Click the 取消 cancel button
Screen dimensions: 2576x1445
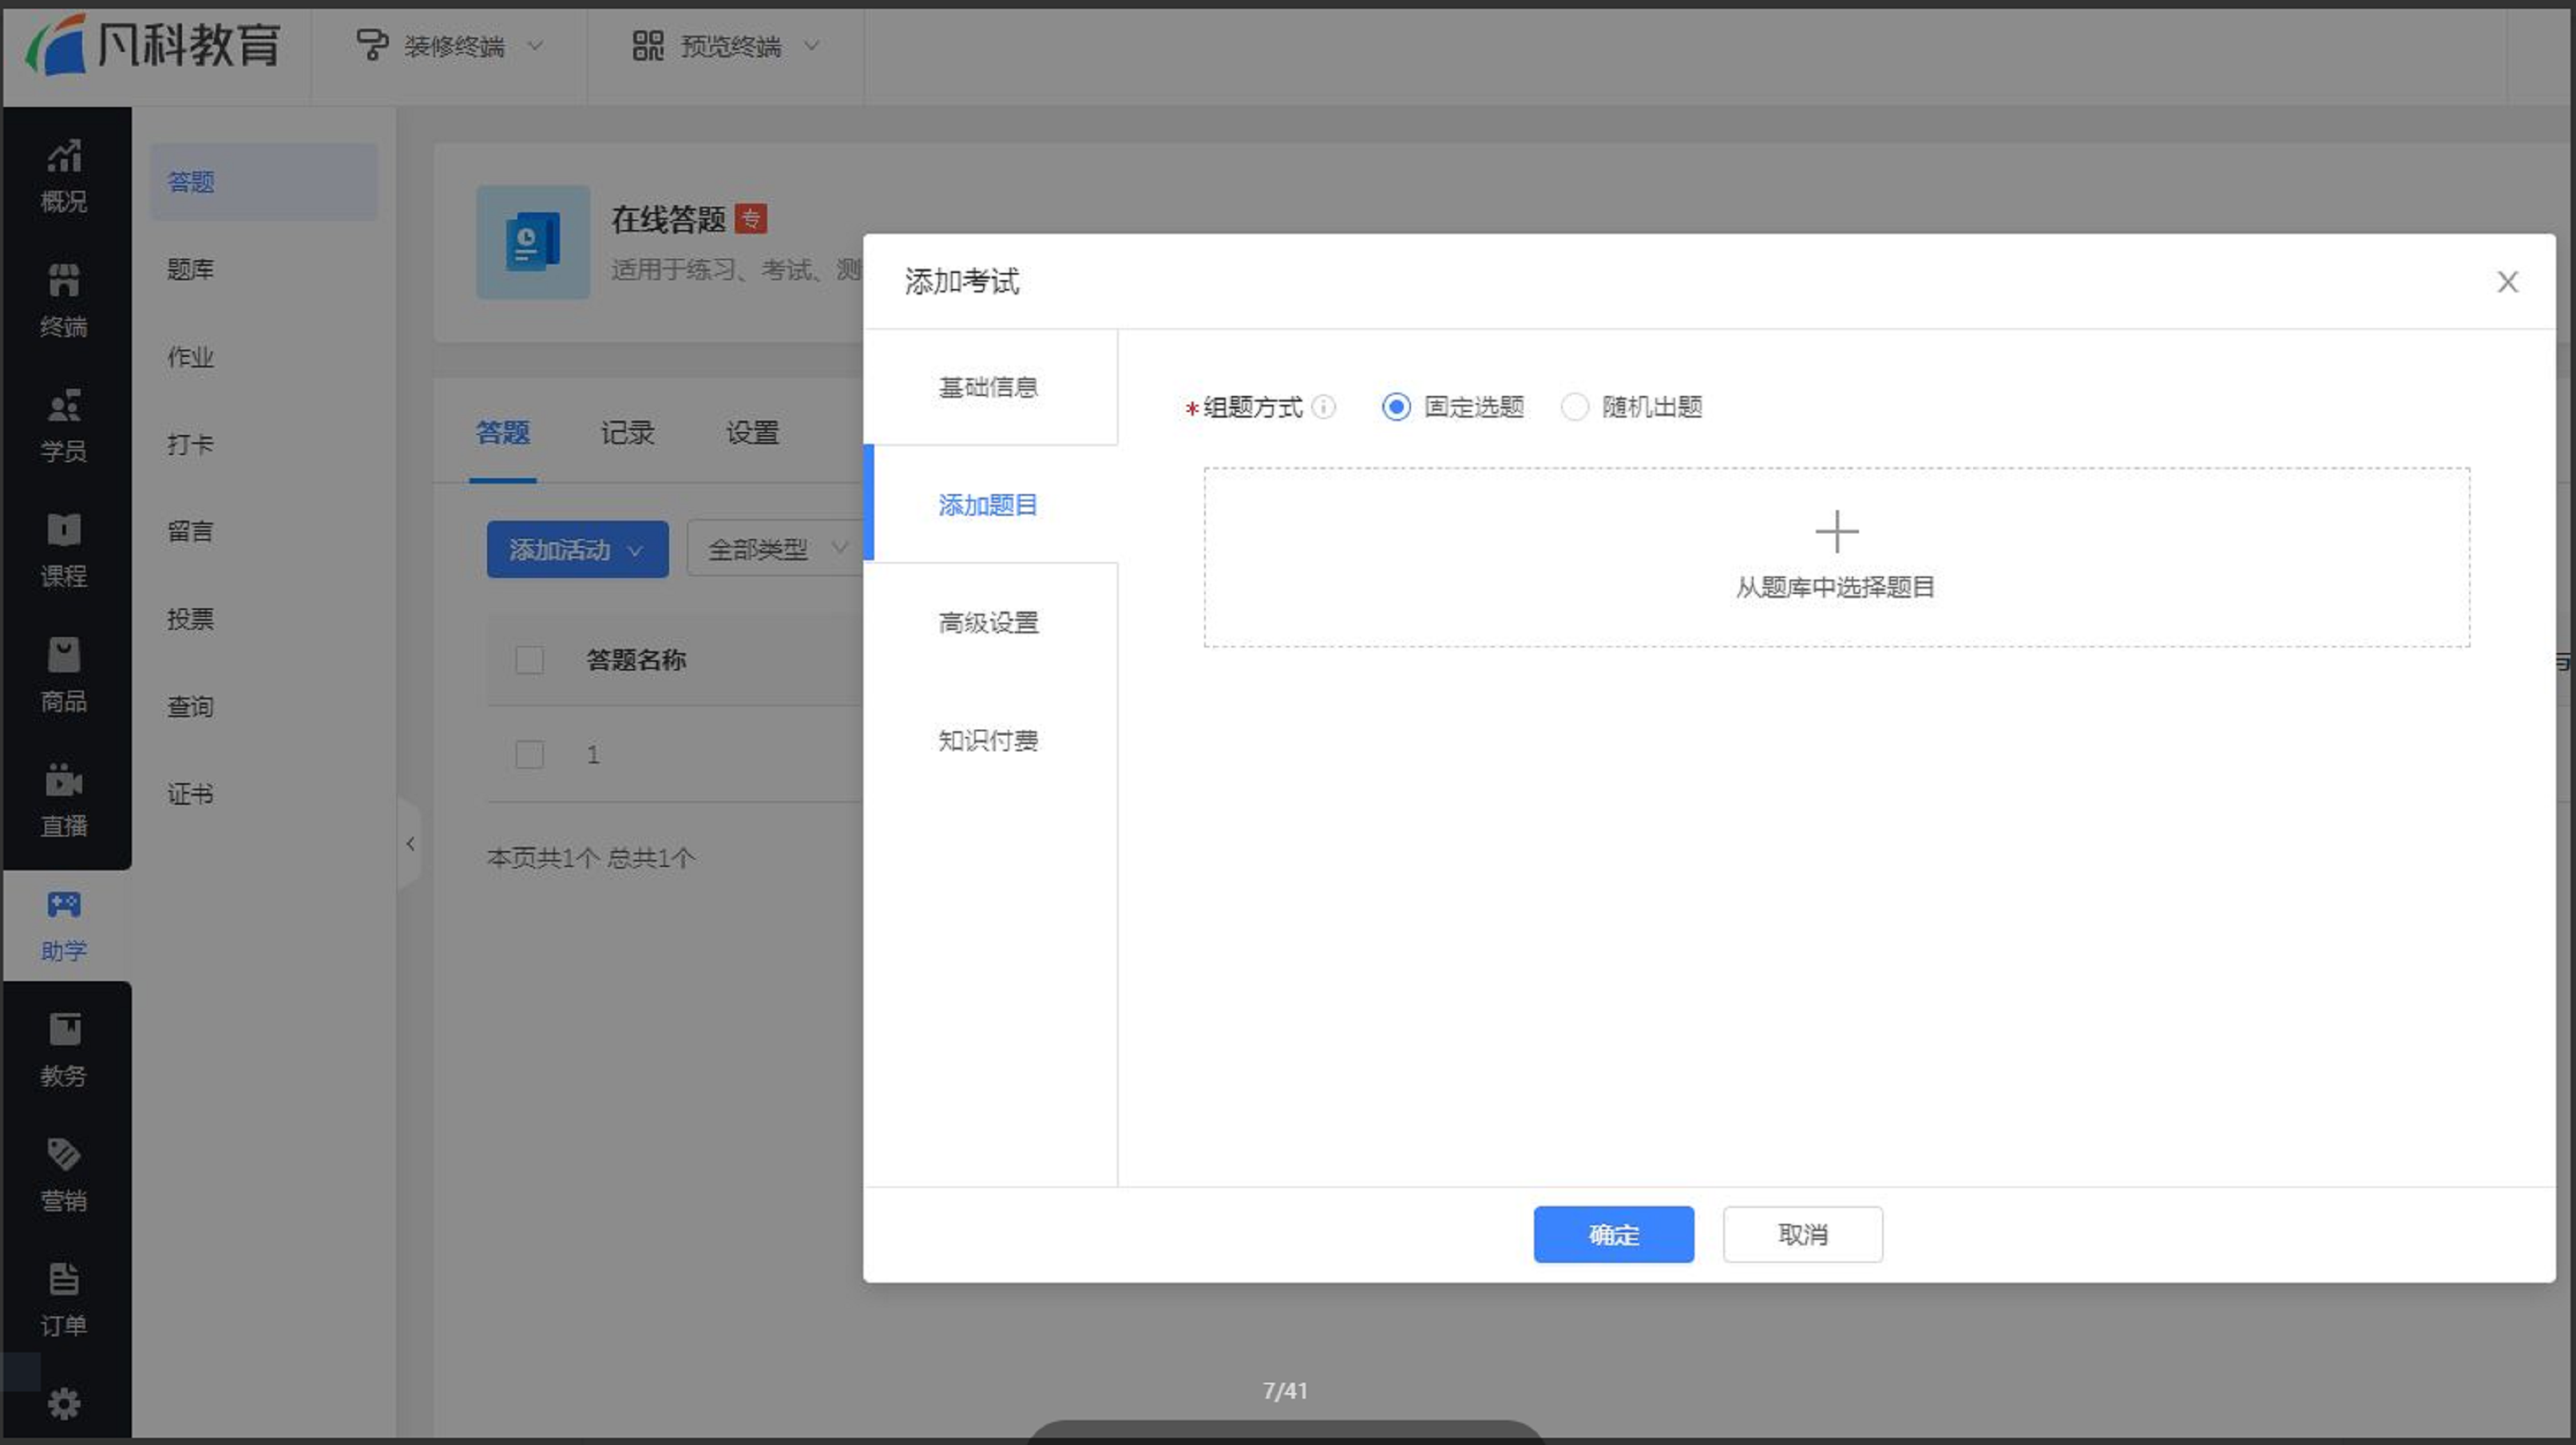(x=1802, y=1234)
